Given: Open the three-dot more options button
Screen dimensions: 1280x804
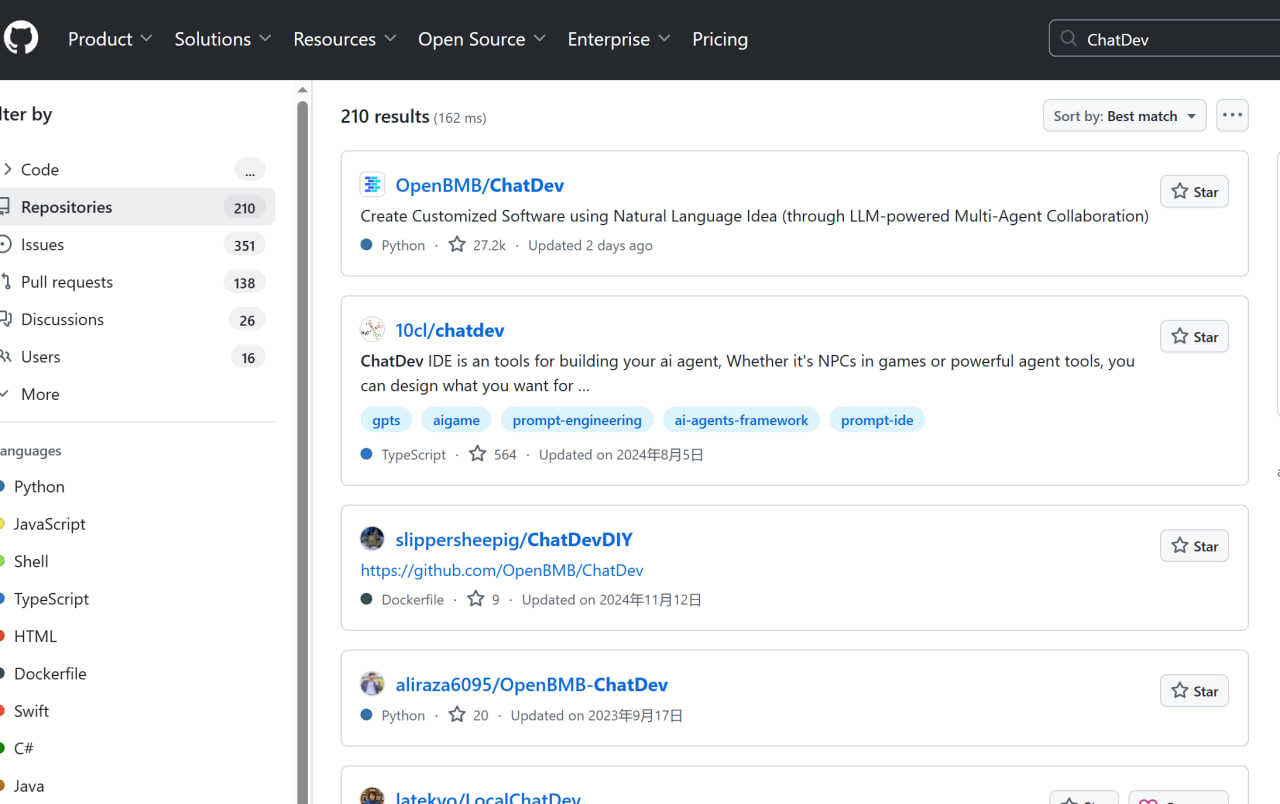Looking at the screenshot, I should [1232, 115].
